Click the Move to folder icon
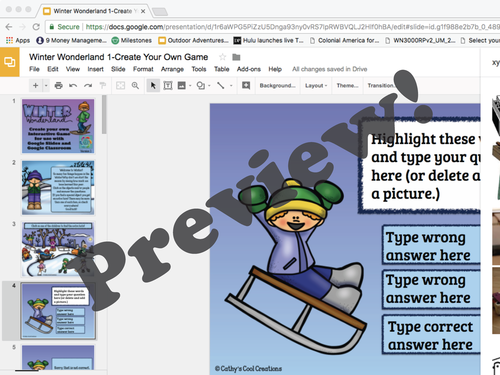The width and height of the screenshot is (500, 375). [x=236, y=57]
